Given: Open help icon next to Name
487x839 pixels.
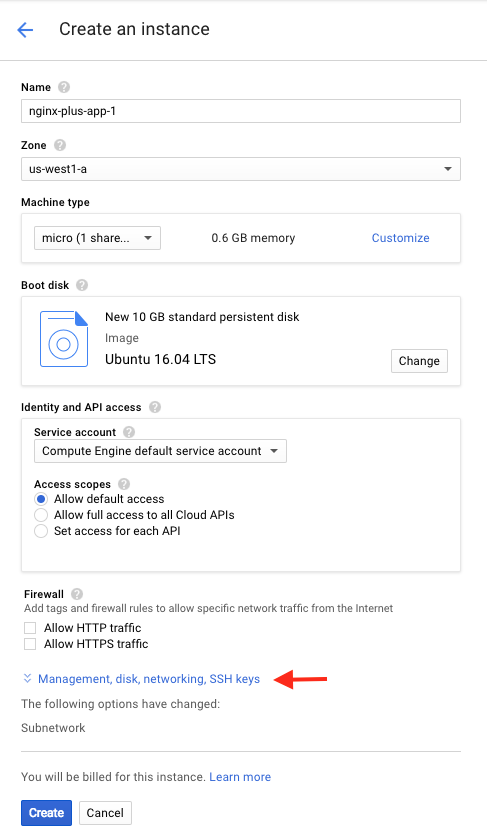Looking at the screenshot, I should tap(64, 87).
